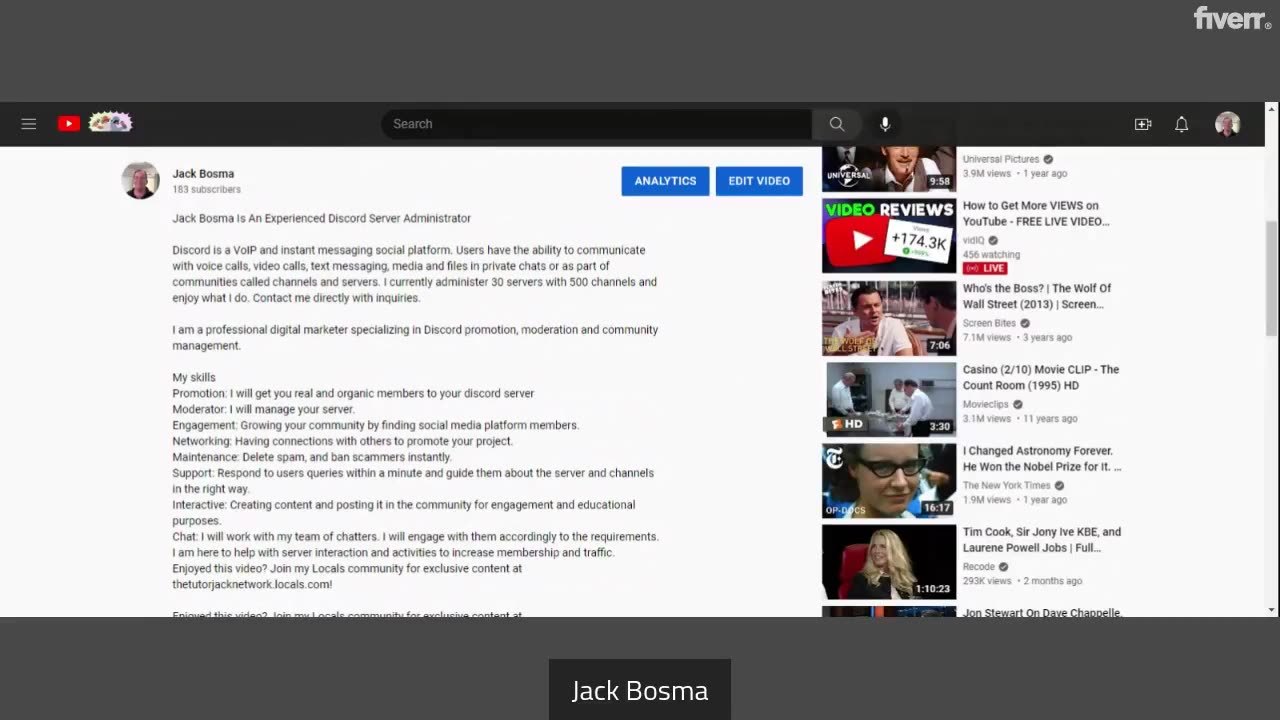1280x720 pixels.
Task: Click the '456 watching' text
Action: (x=991, y=255)
